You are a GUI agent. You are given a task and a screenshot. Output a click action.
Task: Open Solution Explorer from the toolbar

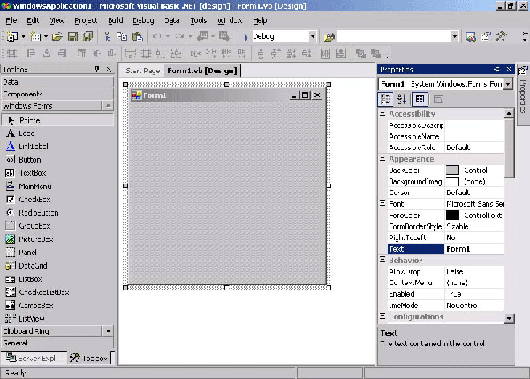(471, 37)
